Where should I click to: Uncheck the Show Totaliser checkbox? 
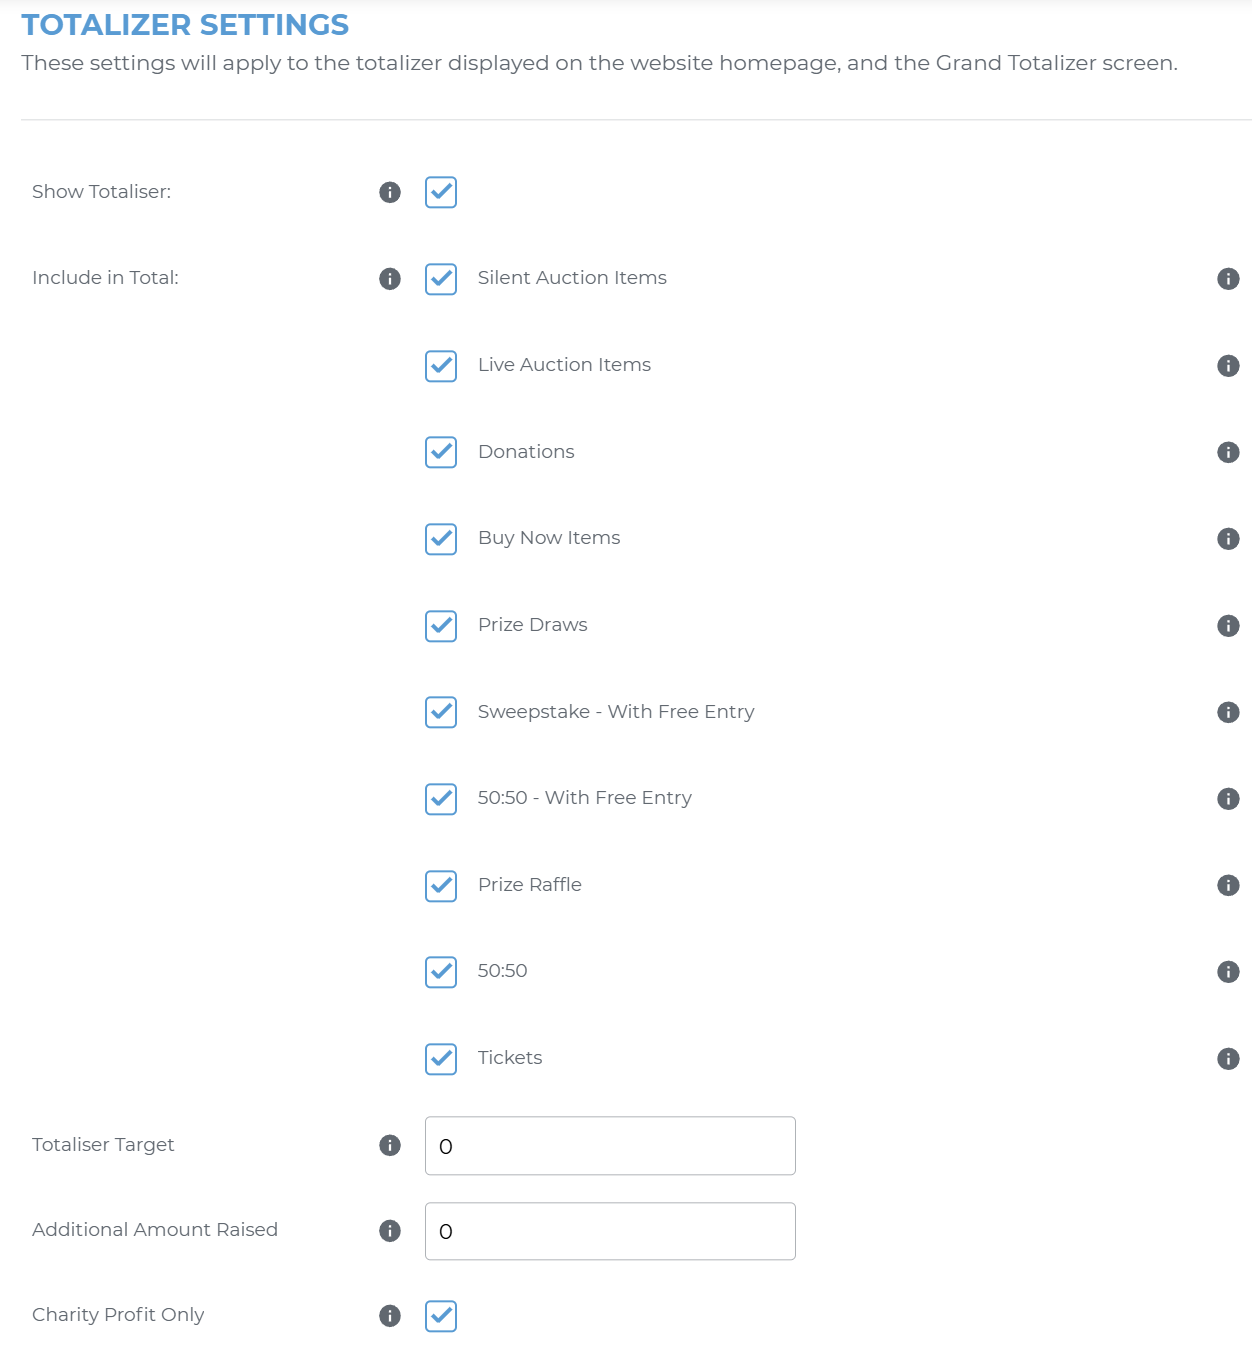[440, 193]
